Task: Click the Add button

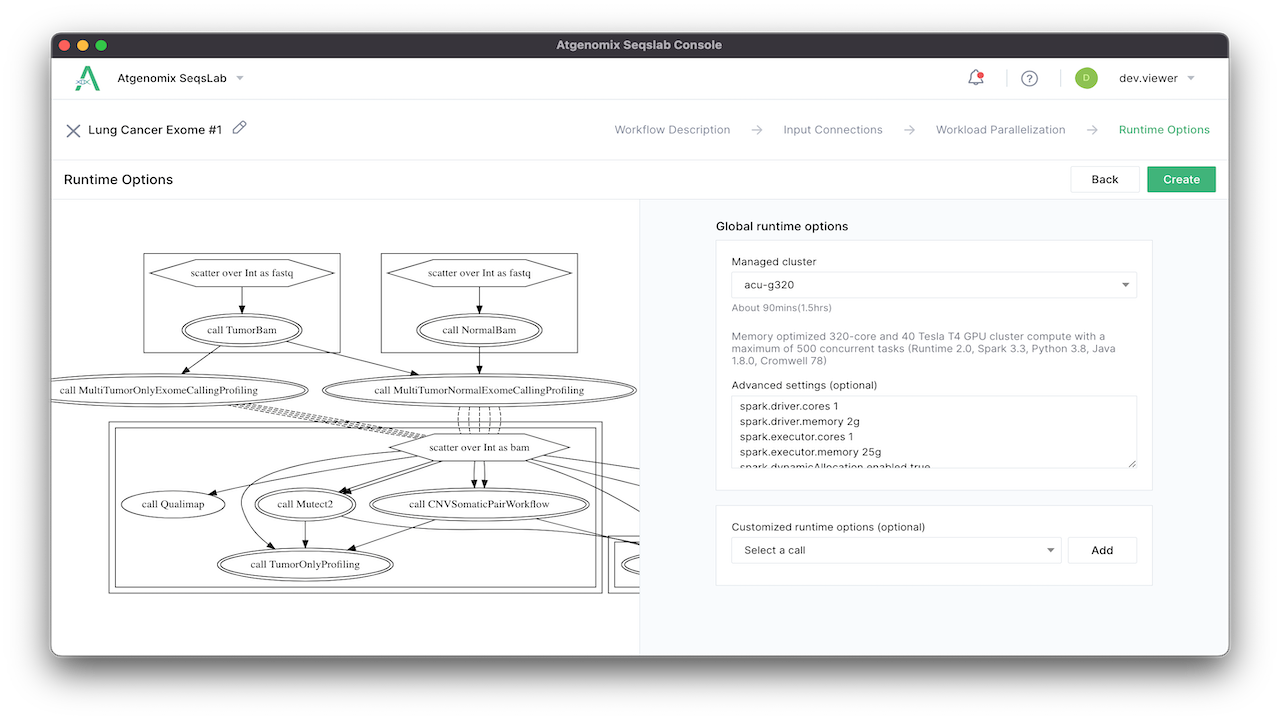Action: (1102, 550)
